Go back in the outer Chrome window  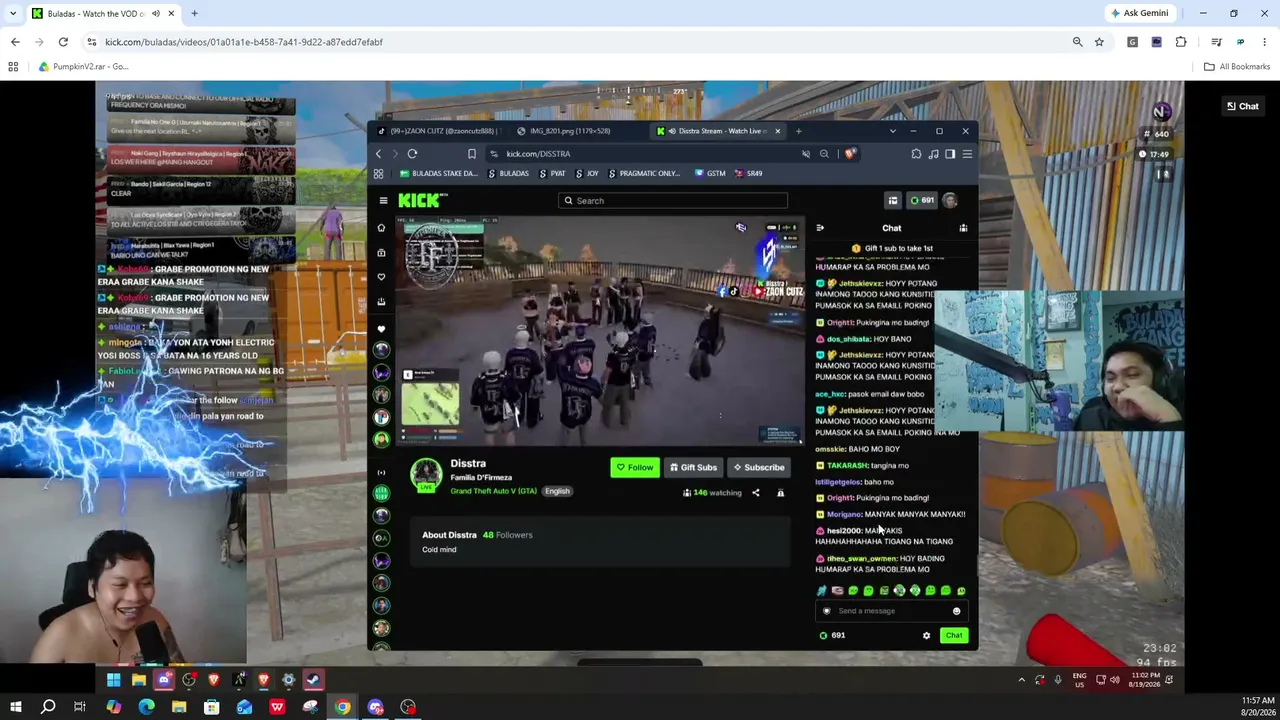(x=15, y=42)
